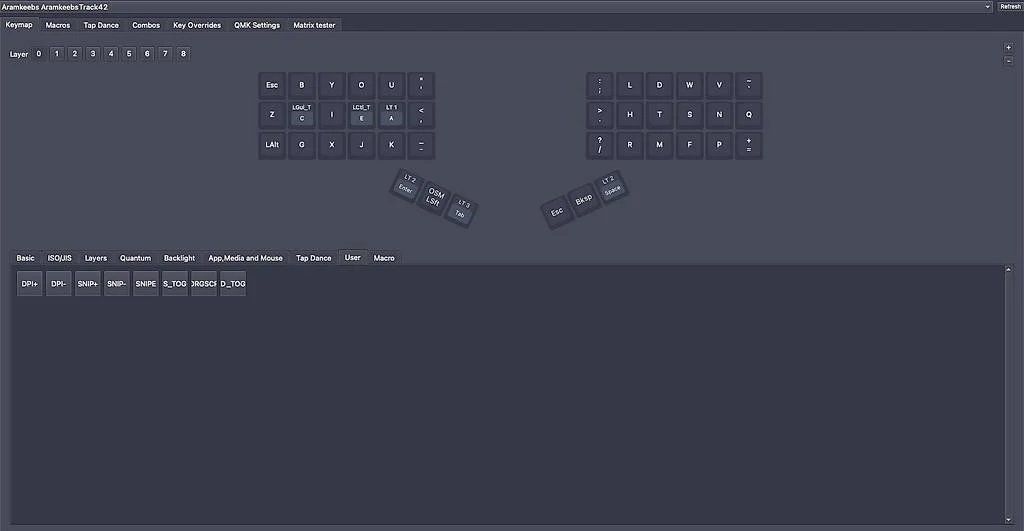Select the D_TOG keycode
The height and width of the screenshot is (531, 1024).
coord(233,283)
